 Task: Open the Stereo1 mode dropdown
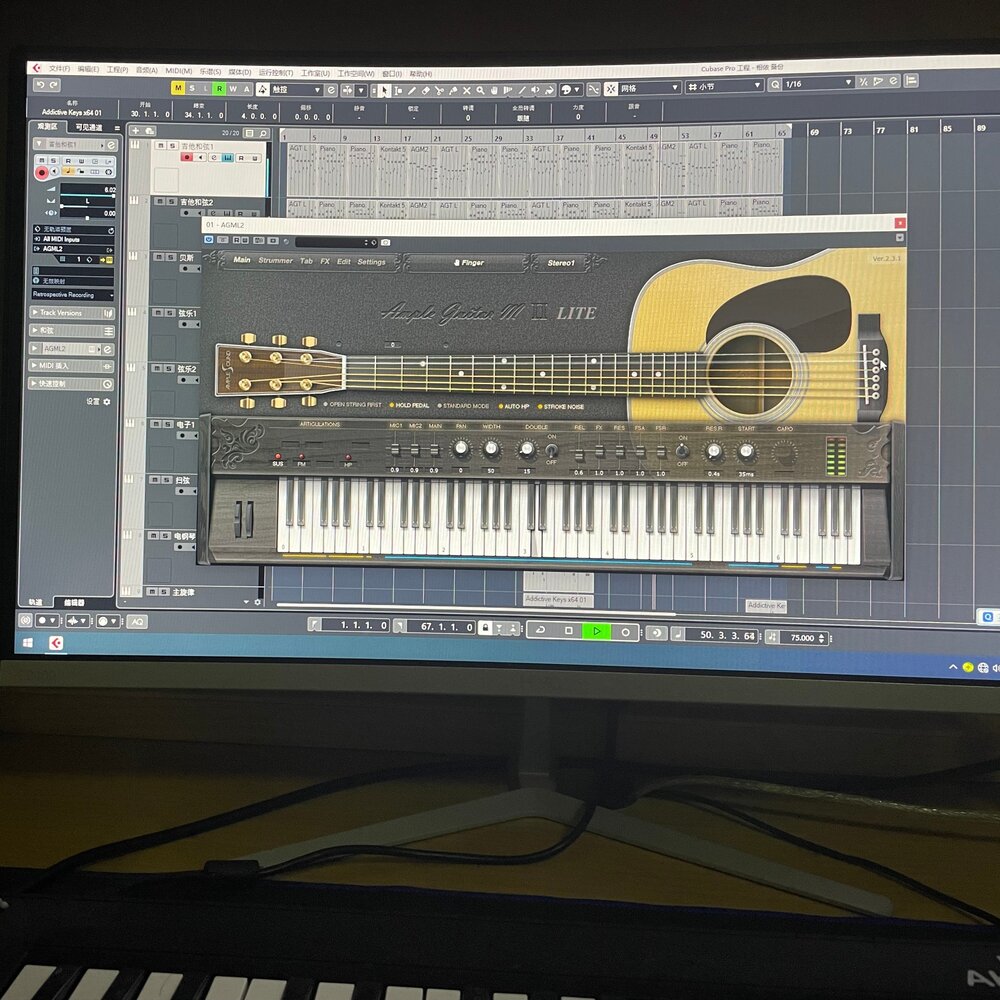(x=562, y=263)
